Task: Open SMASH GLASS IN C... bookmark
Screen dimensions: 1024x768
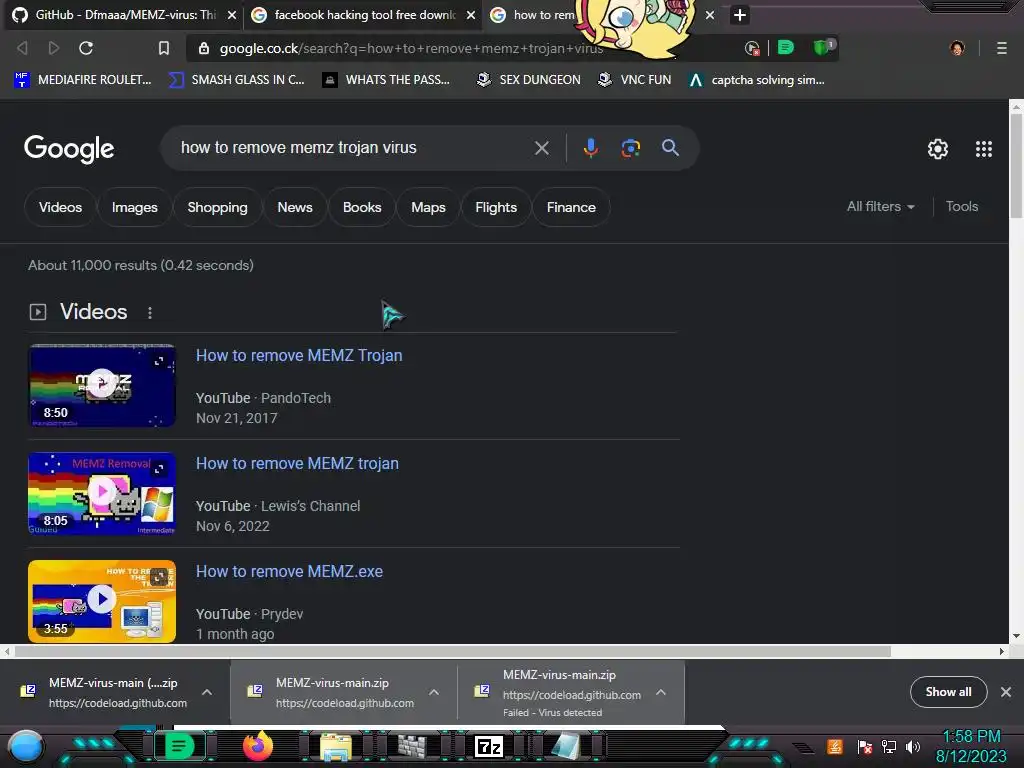Action: point(237,80)
